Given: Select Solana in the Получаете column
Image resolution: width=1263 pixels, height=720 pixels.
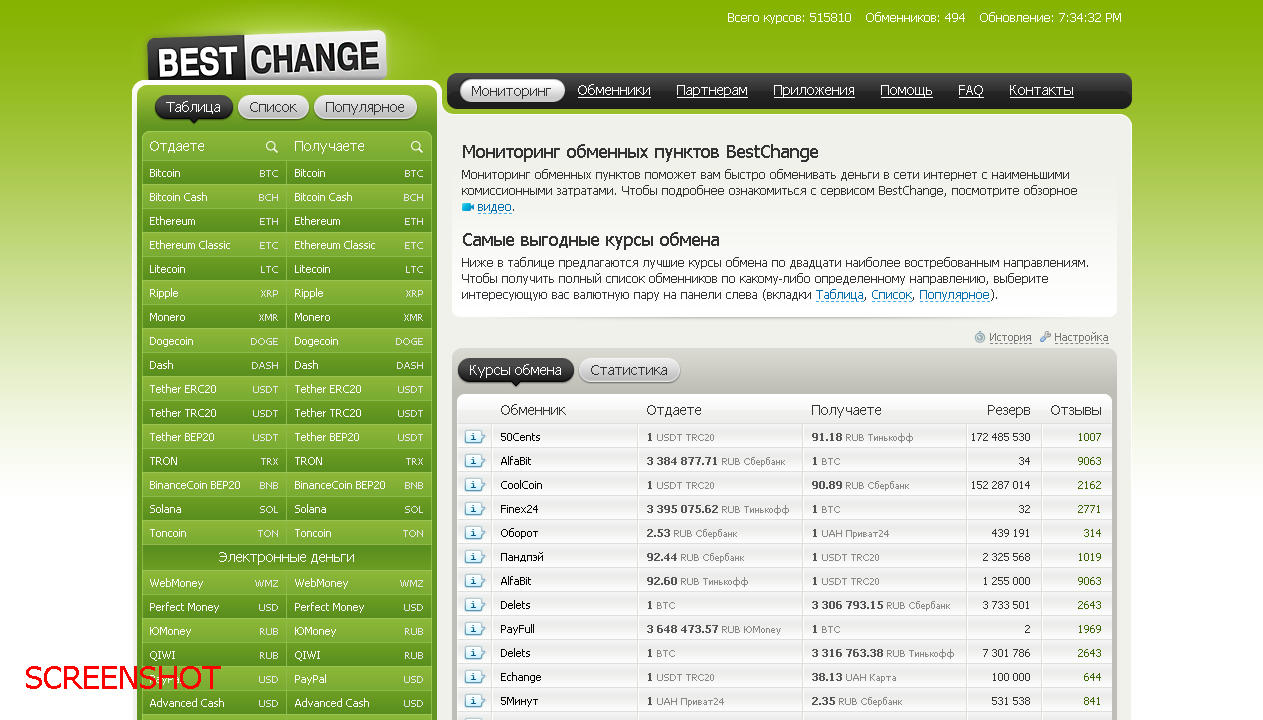Looking at the screenshot, I should click(359, 509).
